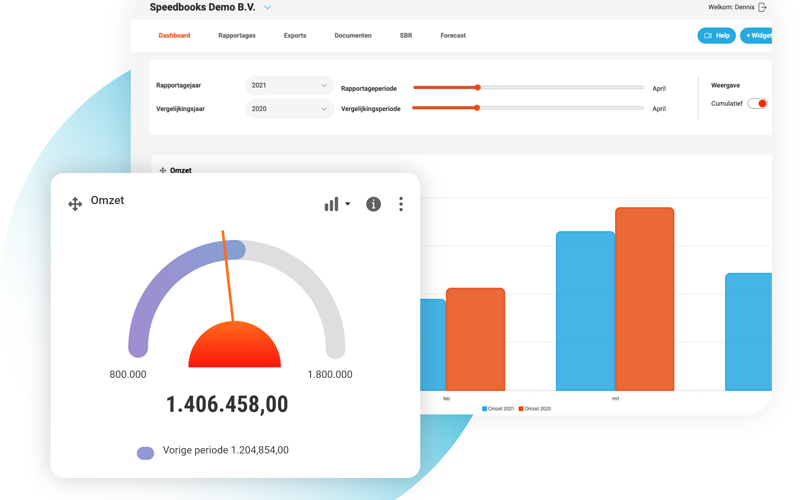This screenshot has height=500, width=810.
Task: Click the Vergelijkingsperiode slider handle
Action: tap(477, 107)
